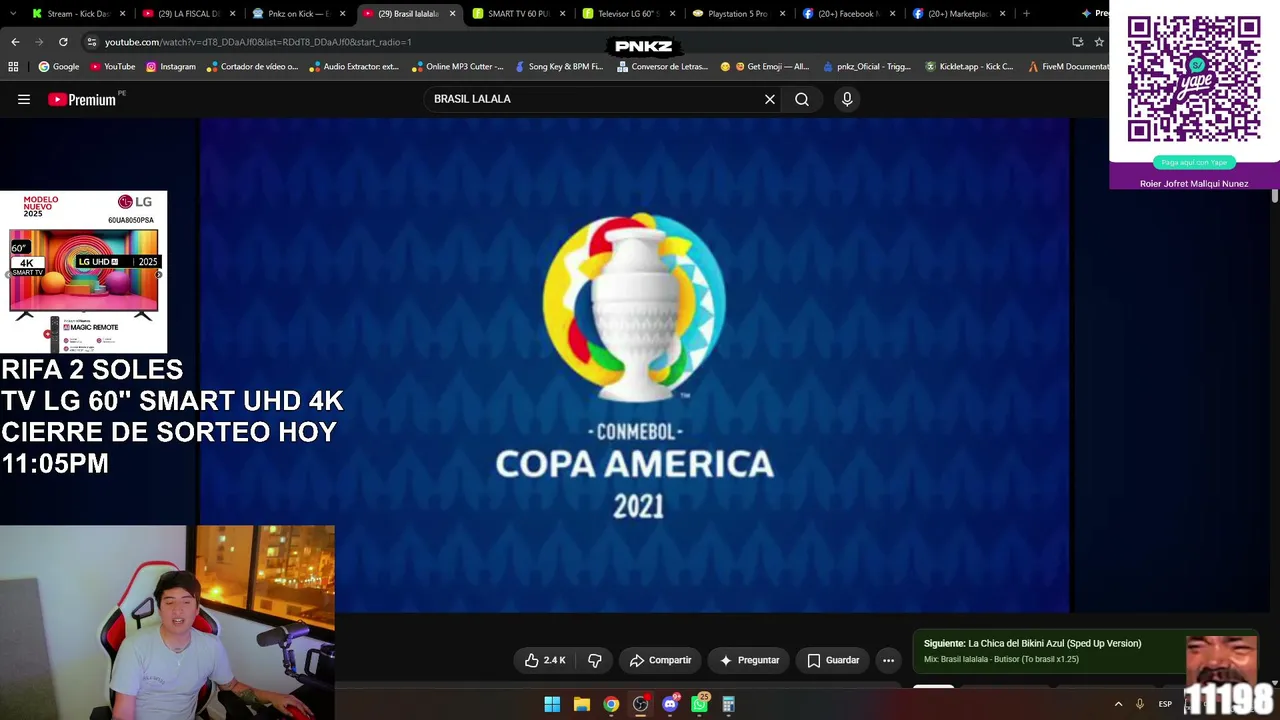Viewport: 1280px width, 720px height.
Task: Open File Explorer from the taskbar
Action: click(581, 705)
